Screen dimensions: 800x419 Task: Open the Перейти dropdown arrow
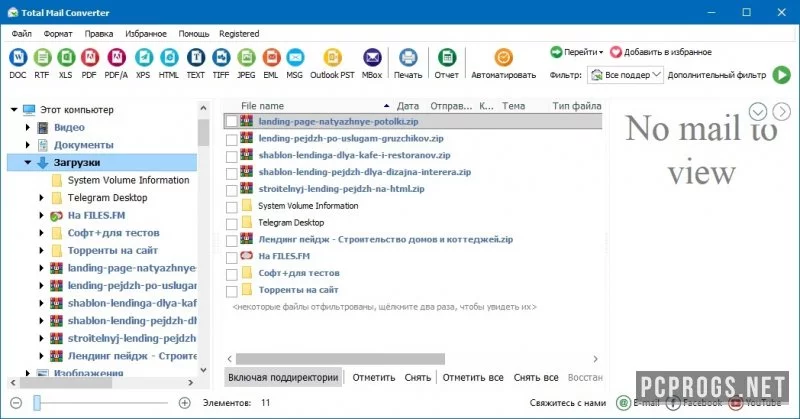coord(601,52)
